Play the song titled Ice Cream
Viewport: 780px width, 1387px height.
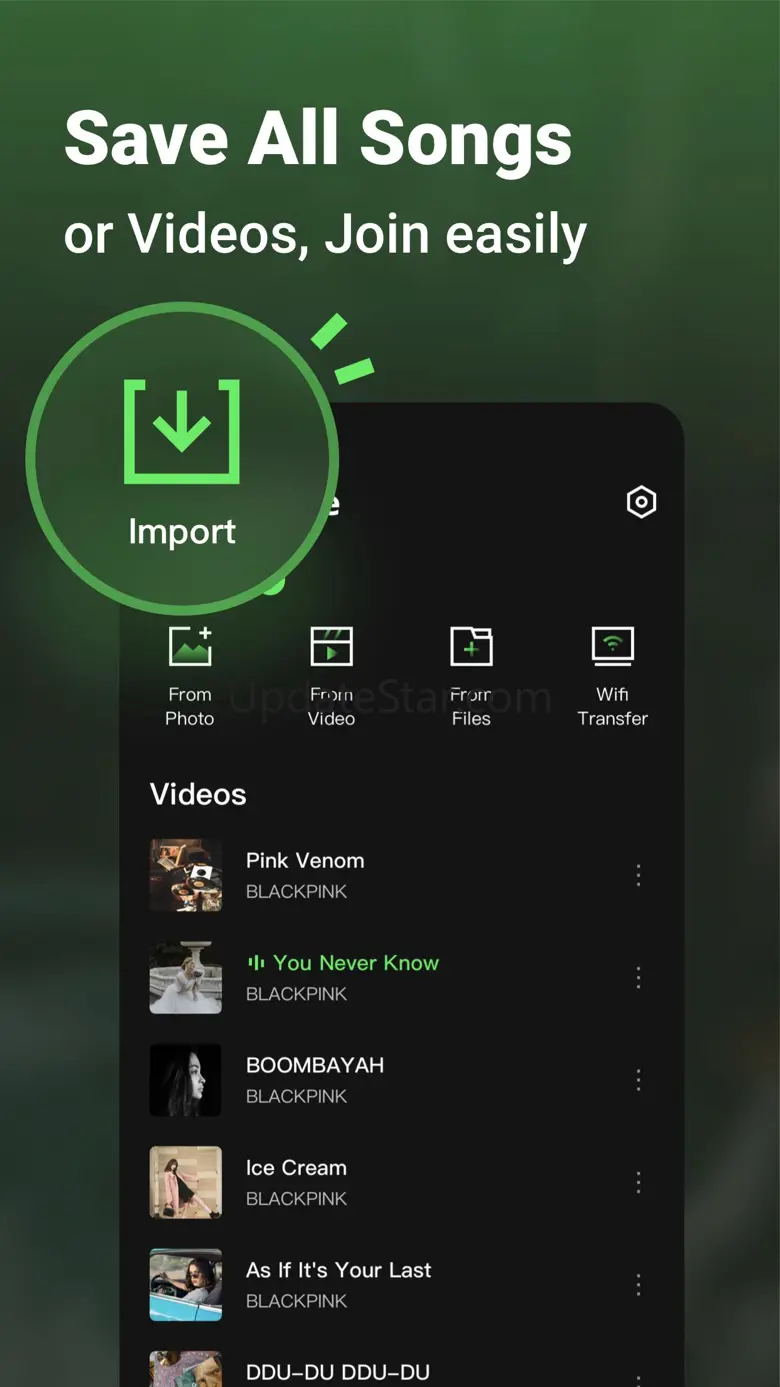click(x=296, y=1168)
